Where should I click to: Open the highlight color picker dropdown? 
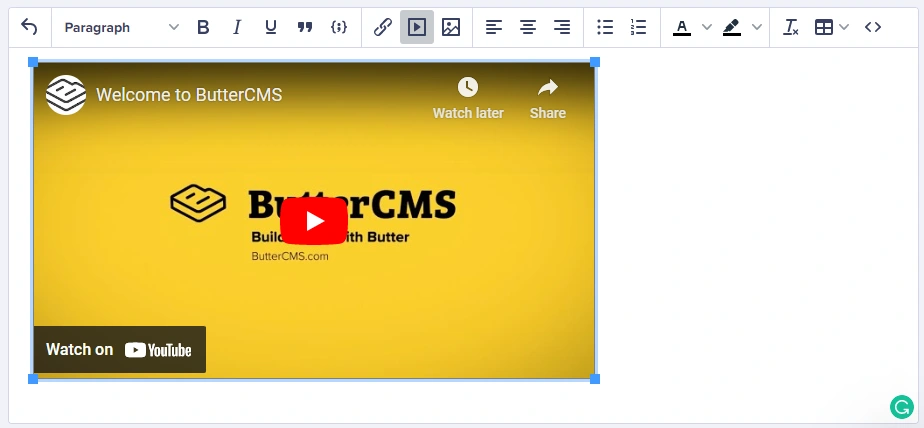point(757,27)
